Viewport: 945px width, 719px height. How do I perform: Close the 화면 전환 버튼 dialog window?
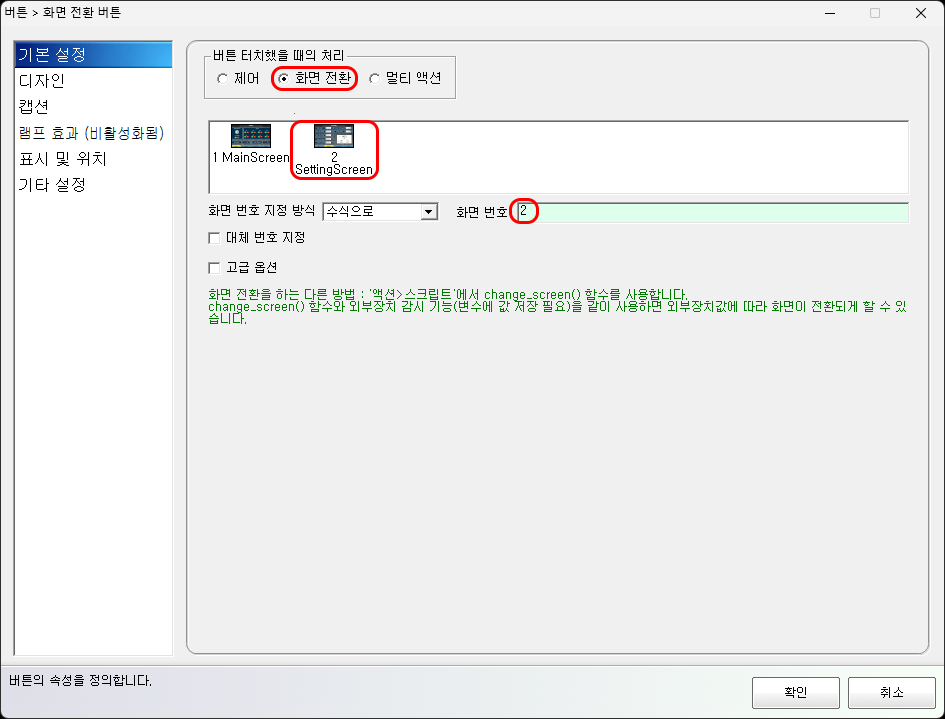pos(921,13)
